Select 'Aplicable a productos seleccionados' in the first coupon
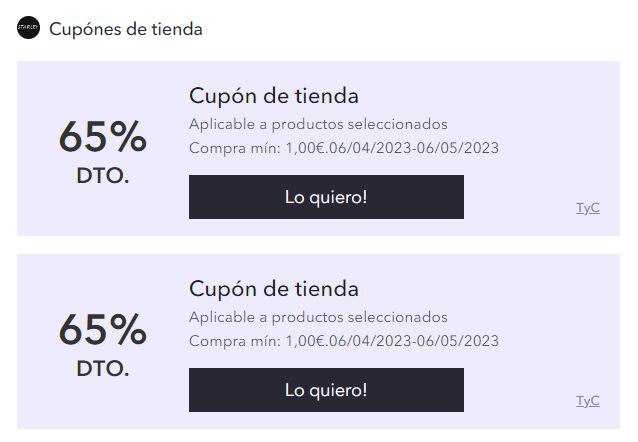 (x=318, y=125)
